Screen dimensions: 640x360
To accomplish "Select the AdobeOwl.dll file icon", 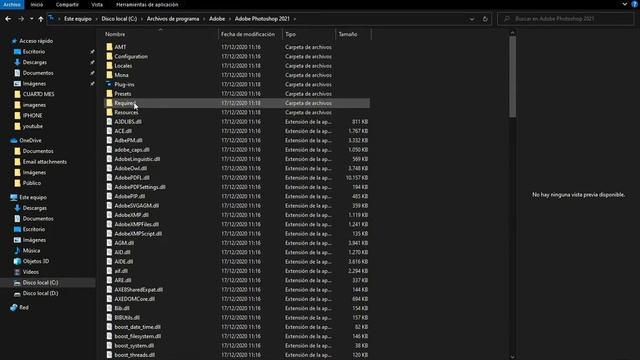I will (x=109, y=168).
